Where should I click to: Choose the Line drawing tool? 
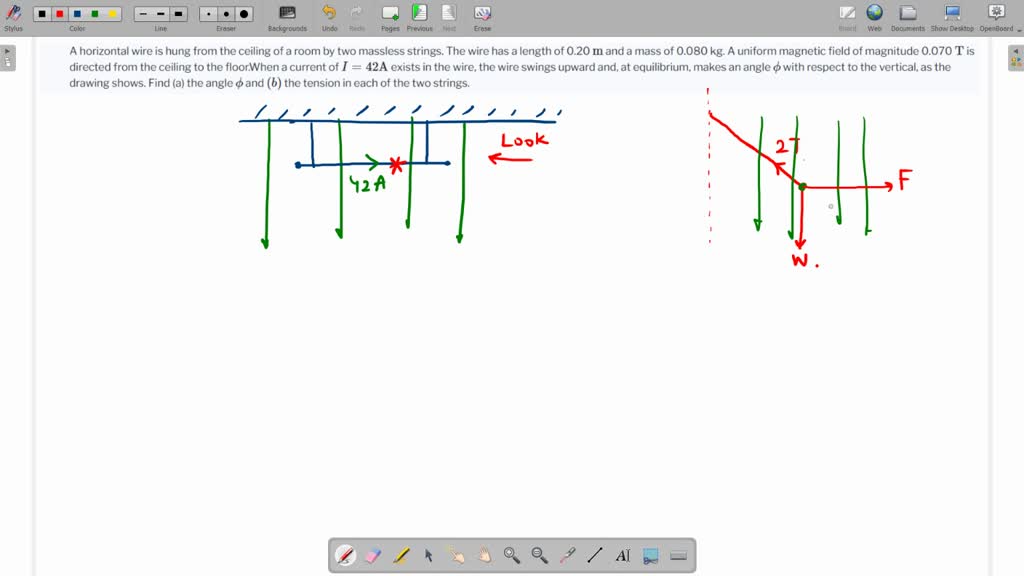(x=595, y=554)
